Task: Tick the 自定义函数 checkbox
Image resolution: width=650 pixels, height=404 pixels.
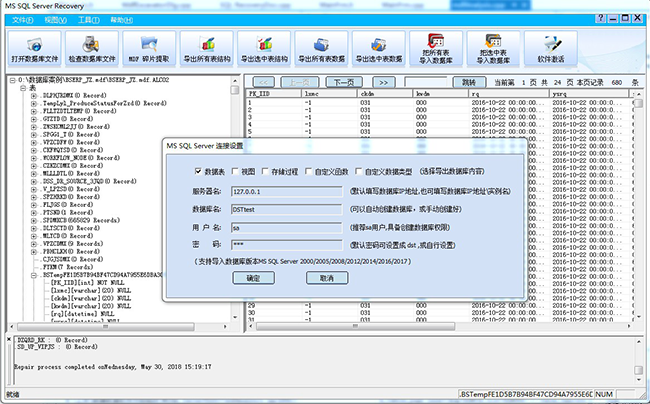Action: [308, 171]
